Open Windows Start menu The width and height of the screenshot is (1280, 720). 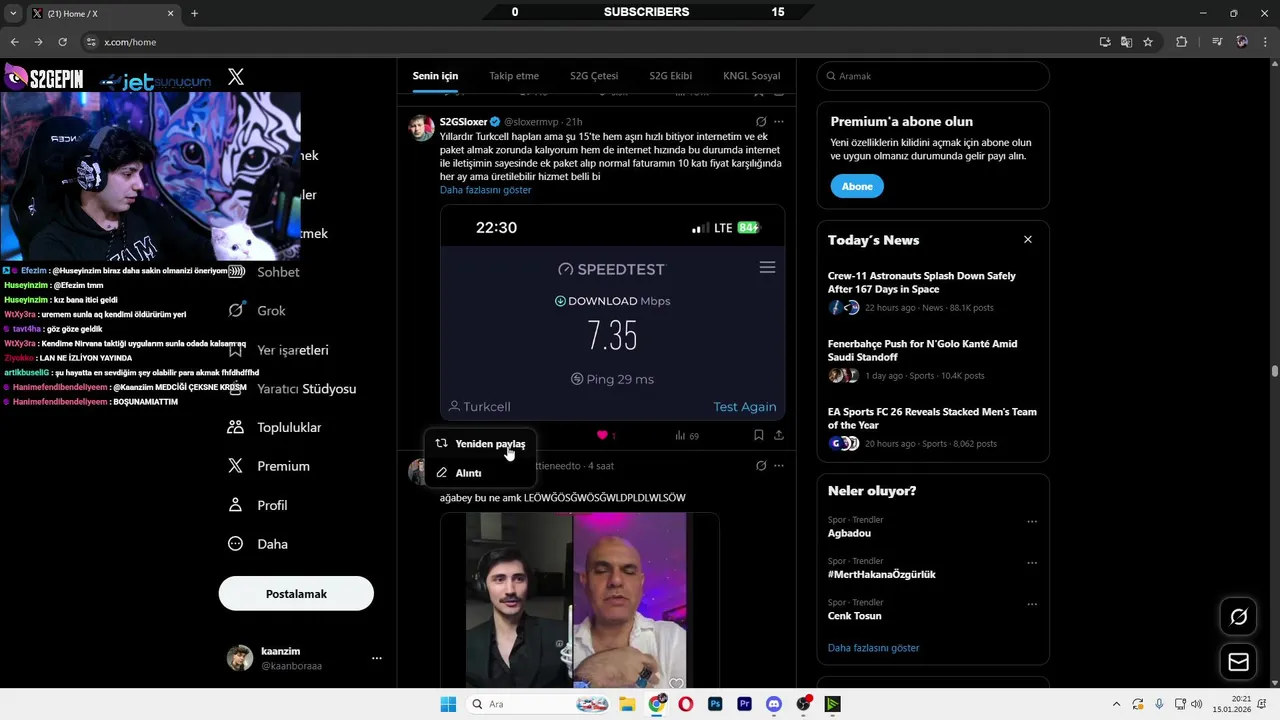[x=448, y=704]
